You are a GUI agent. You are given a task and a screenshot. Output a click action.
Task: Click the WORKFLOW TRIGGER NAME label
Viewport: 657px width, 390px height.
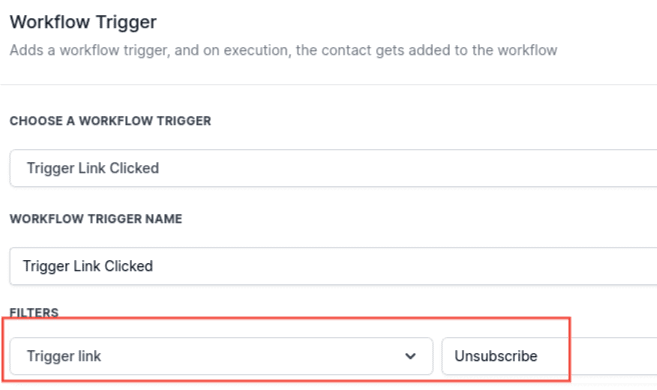tap(96, 219)
